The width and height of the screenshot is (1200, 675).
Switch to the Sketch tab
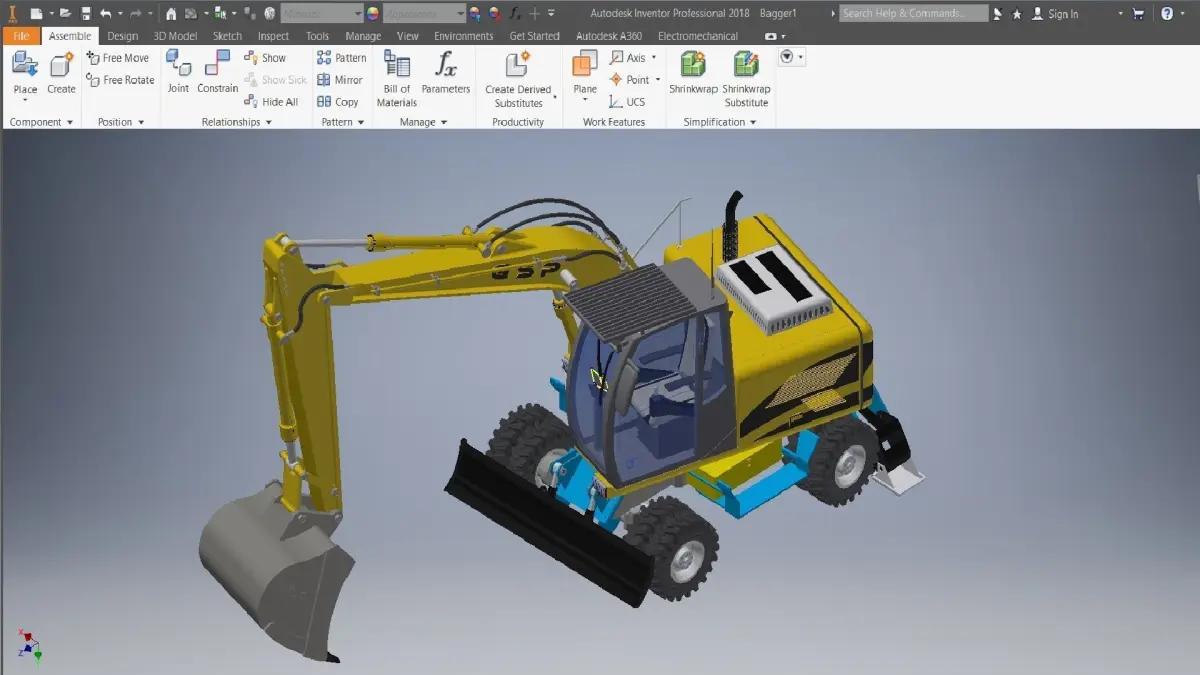[227, 36]
